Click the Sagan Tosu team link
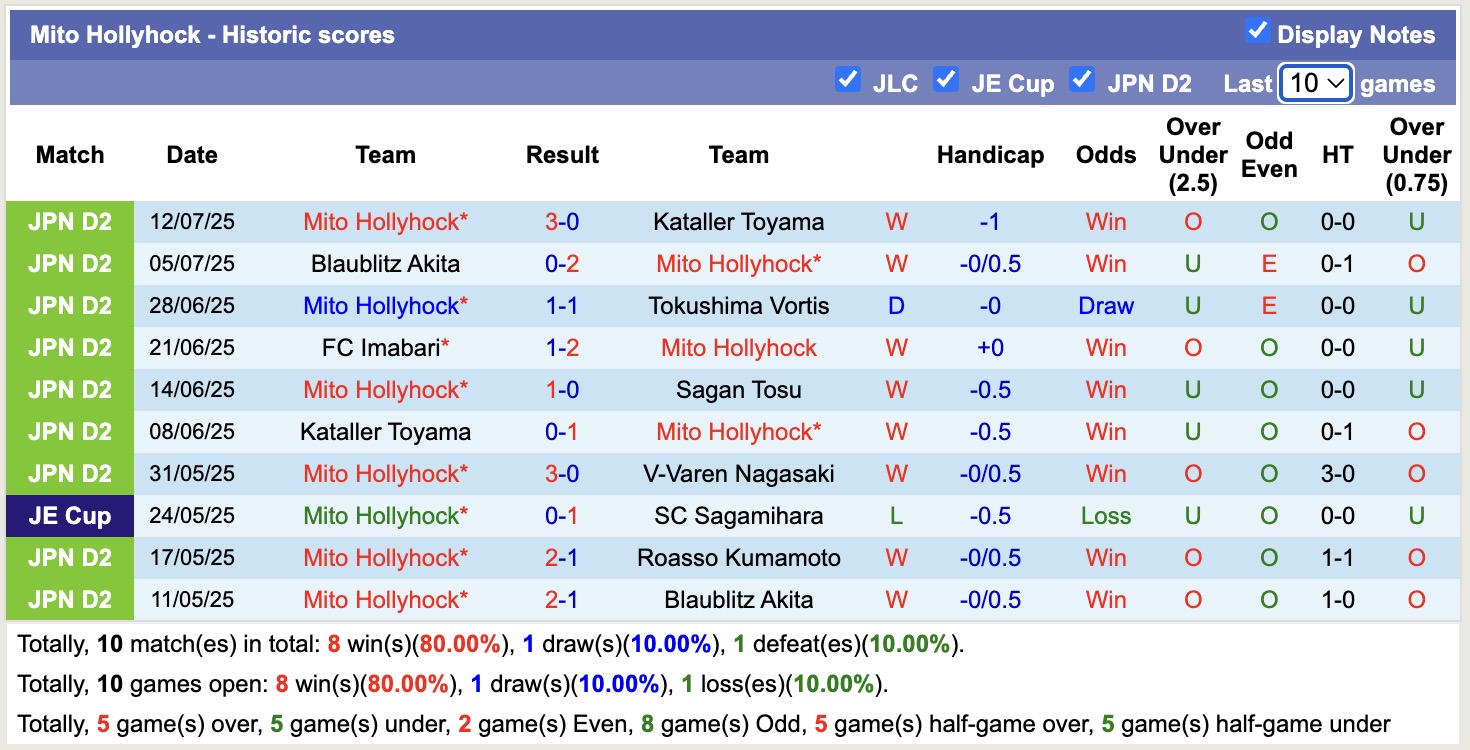The height and width of the screenshot is (750, 1470). [x=739, y=390]
